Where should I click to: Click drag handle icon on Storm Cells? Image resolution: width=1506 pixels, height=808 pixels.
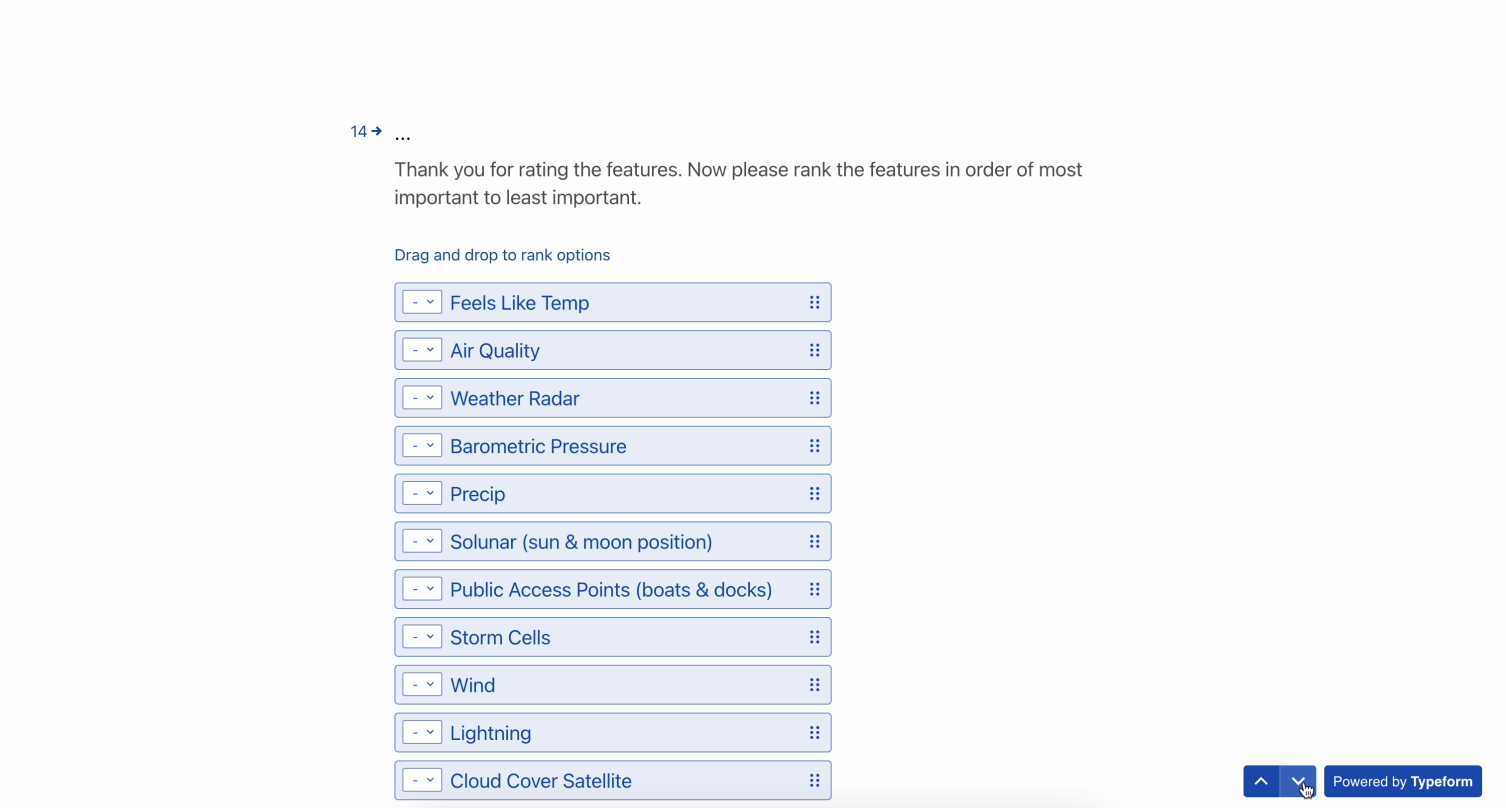pyautogui.click(x=814, y=637)
